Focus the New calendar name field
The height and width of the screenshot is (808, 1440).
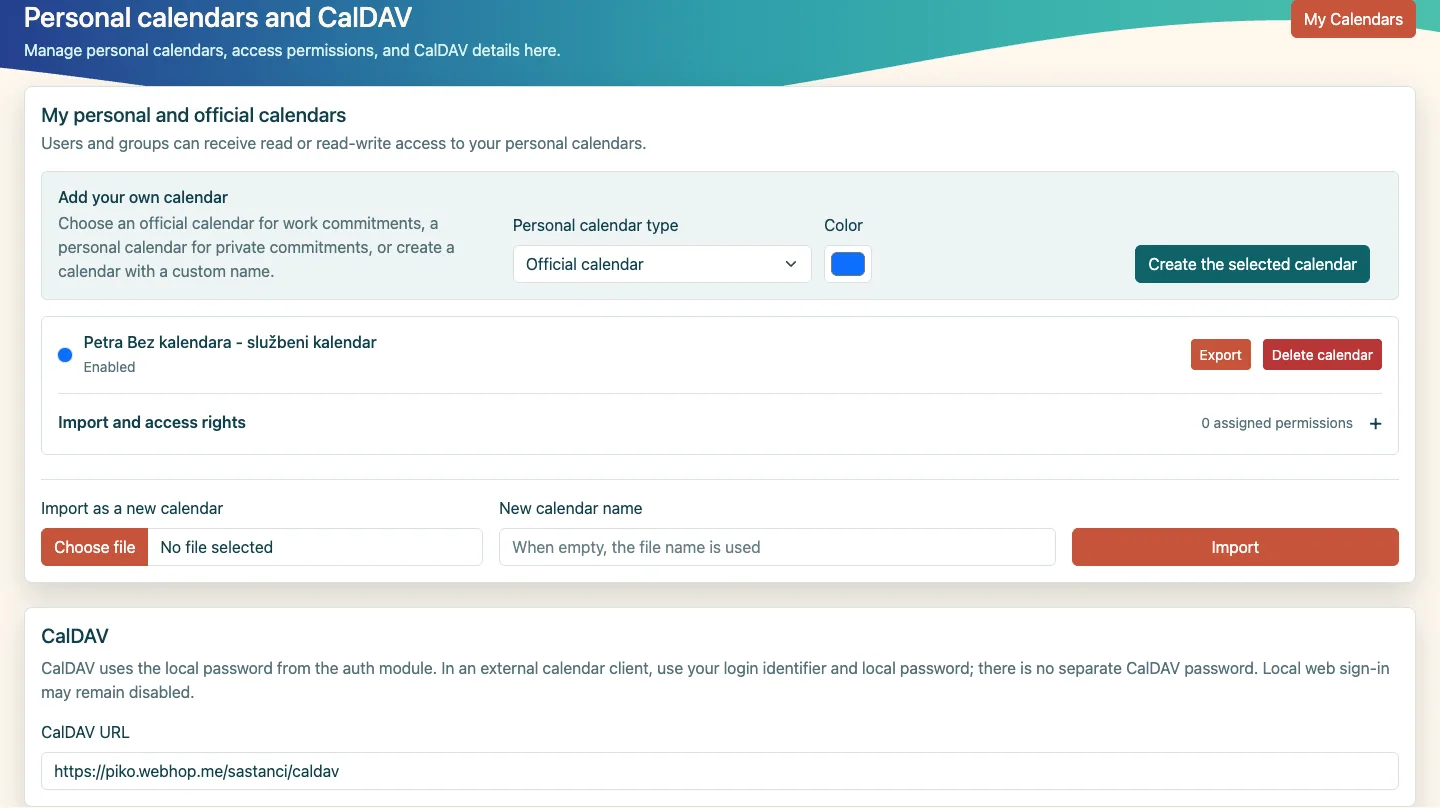tap(777, 547)
